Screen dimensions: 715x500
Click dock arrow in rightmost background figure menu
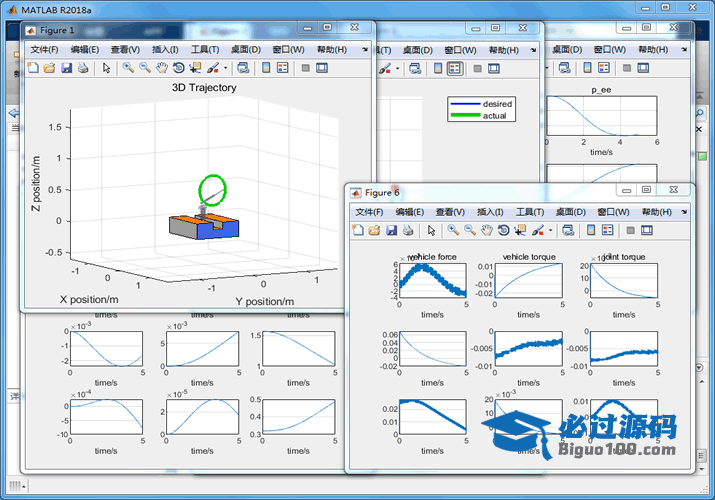point(684,49)
